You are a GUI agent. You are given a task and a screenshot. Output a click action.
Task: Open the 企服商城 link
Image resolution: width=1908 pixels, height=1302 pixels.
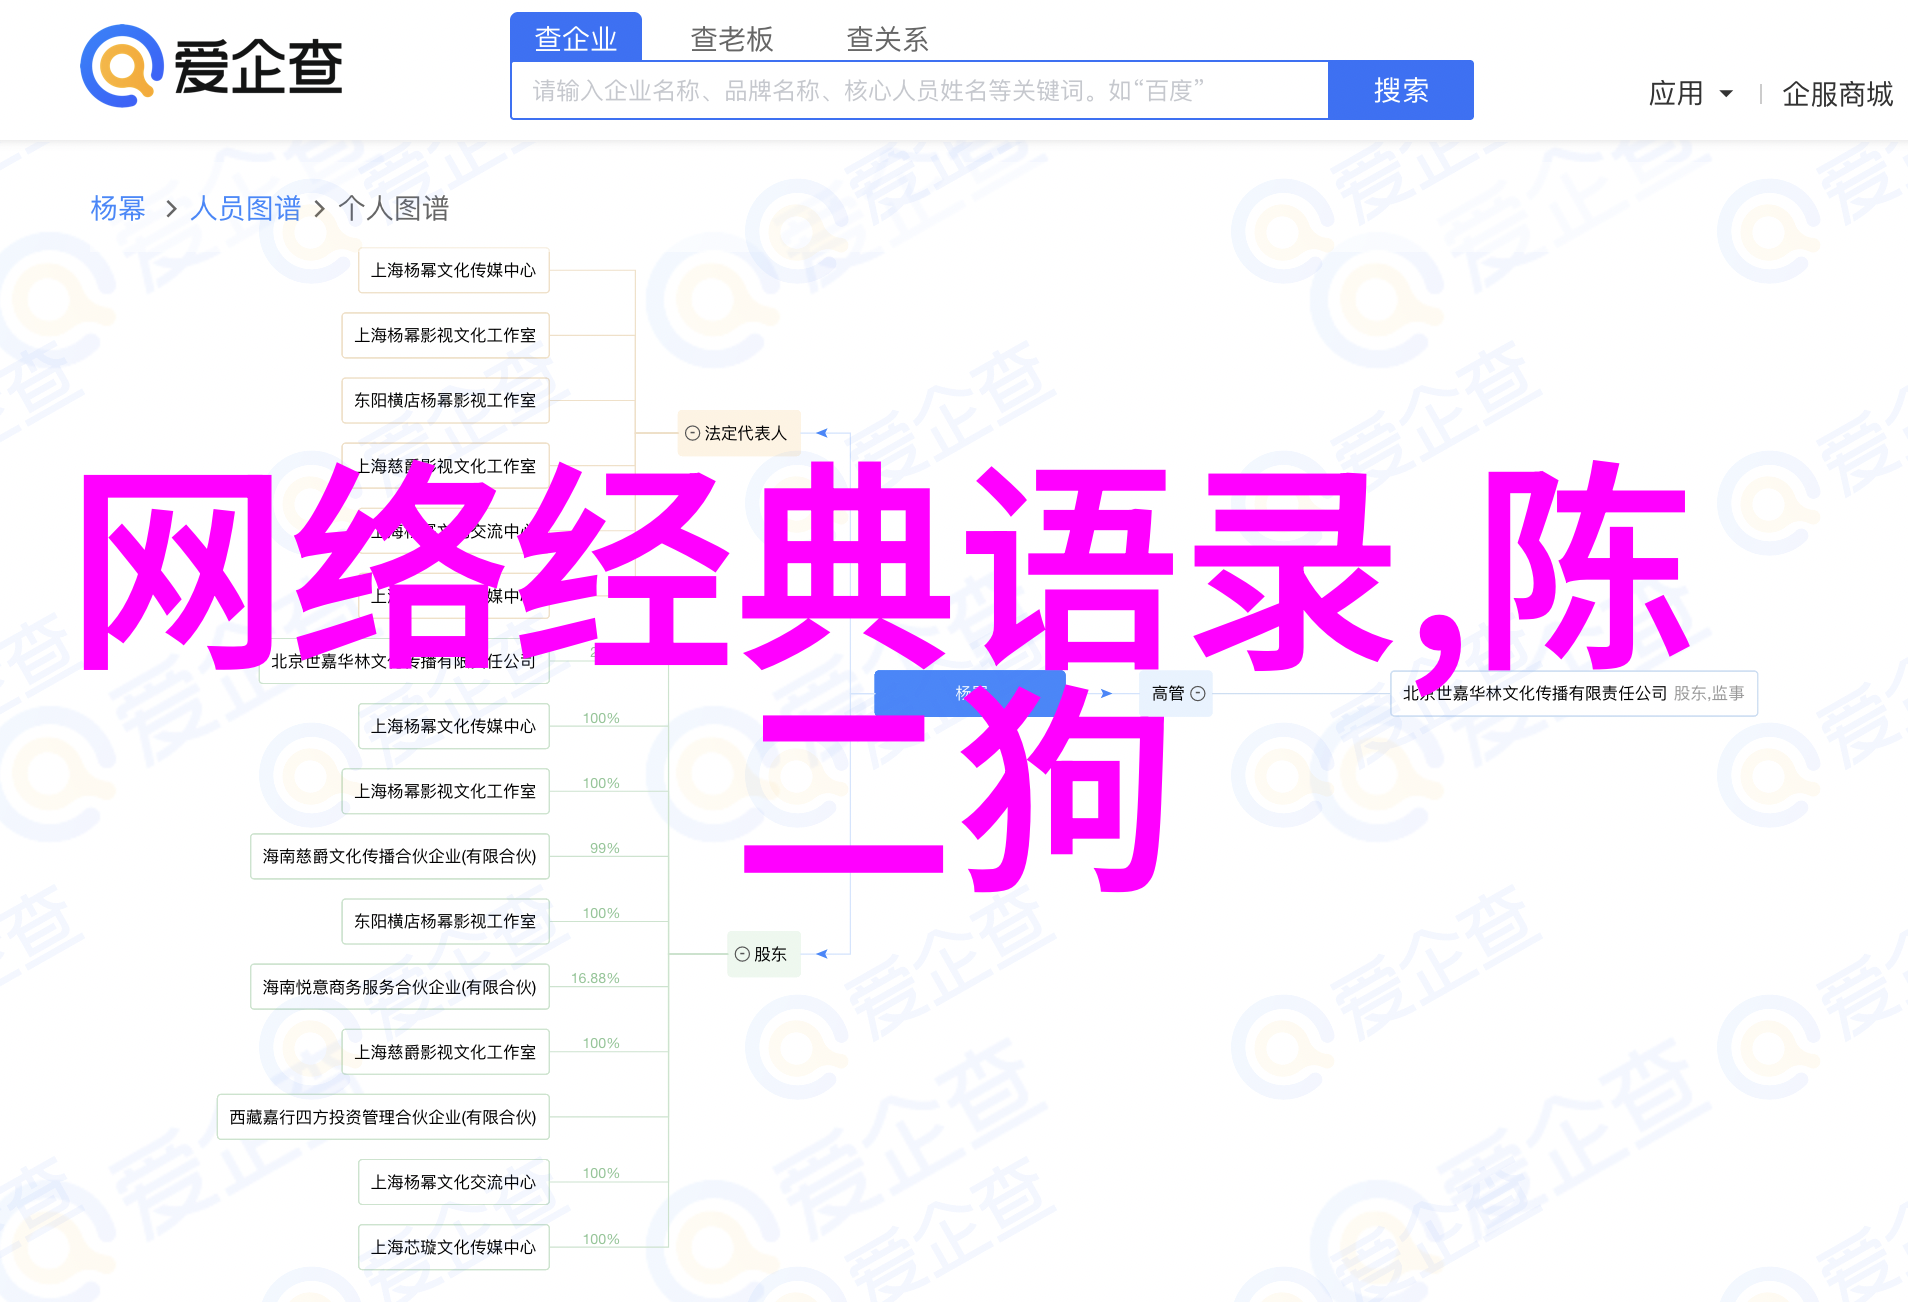point(1837,94)
